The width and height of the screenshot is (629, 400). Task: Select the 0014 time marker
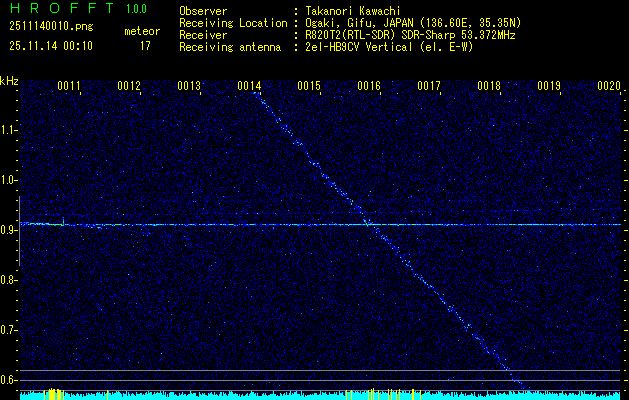(x=249, y=87)
